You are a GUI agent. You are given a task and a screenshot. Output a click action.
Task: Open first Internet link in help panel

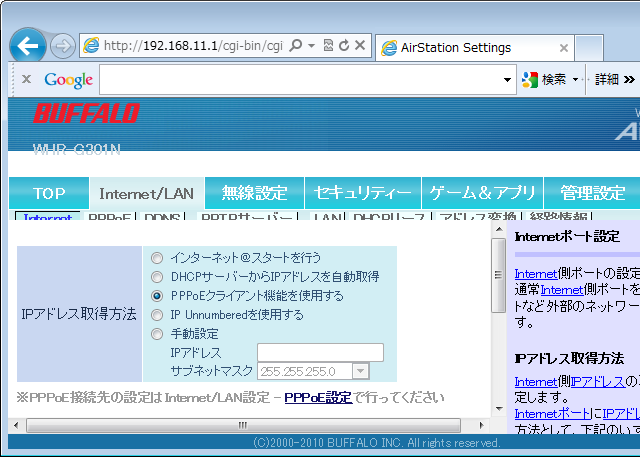pyautogui.click(x=536, y=273)
